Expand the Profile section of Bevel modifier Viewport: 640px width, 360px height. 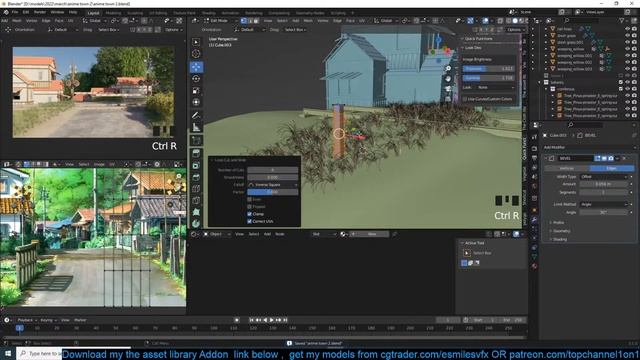pyautogui.click(x=557, y=222)
